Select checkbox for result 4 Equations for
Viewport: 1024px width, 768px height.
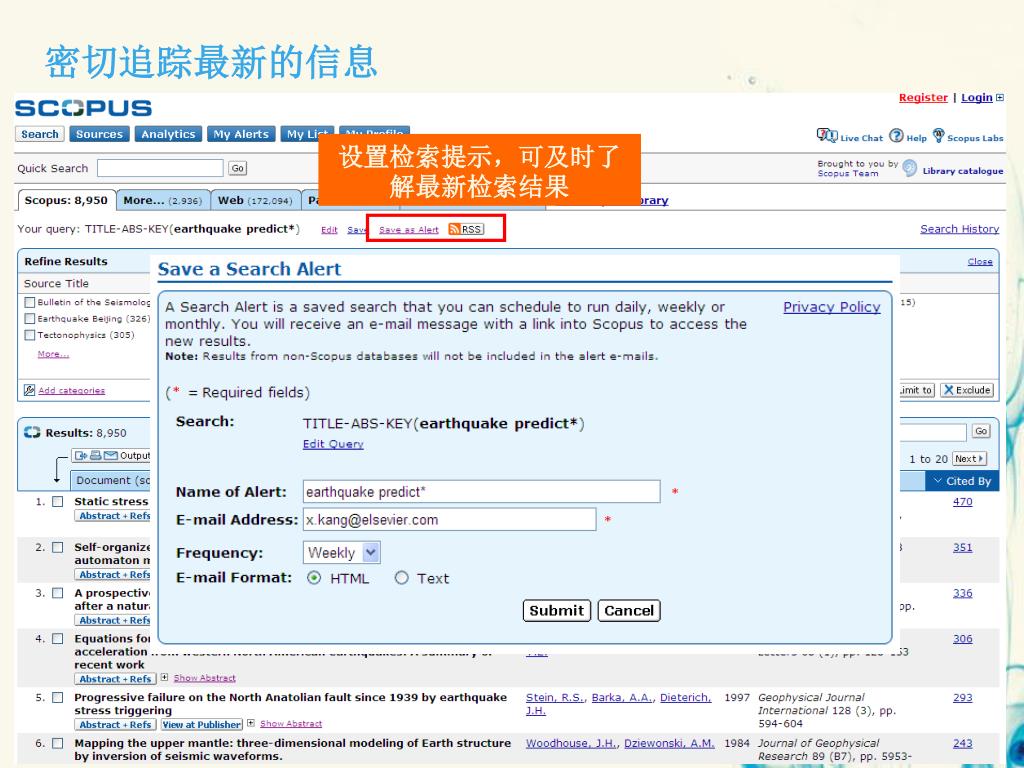pyautogui.click(x=57, y=639)
